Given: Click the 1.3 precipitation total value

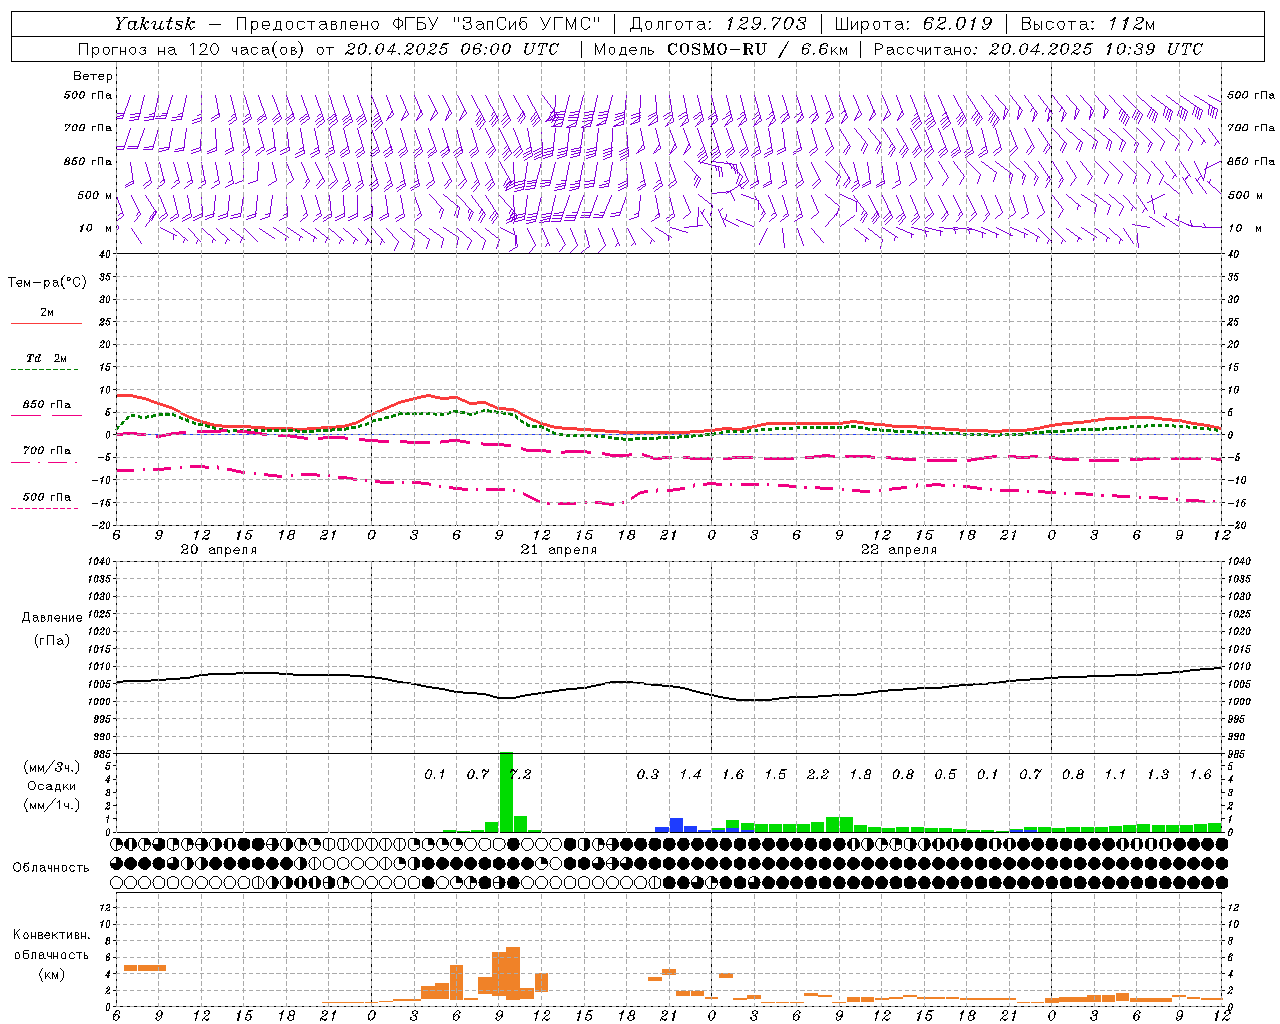Looking at the screenshot, I should (x=1158, y=774).
